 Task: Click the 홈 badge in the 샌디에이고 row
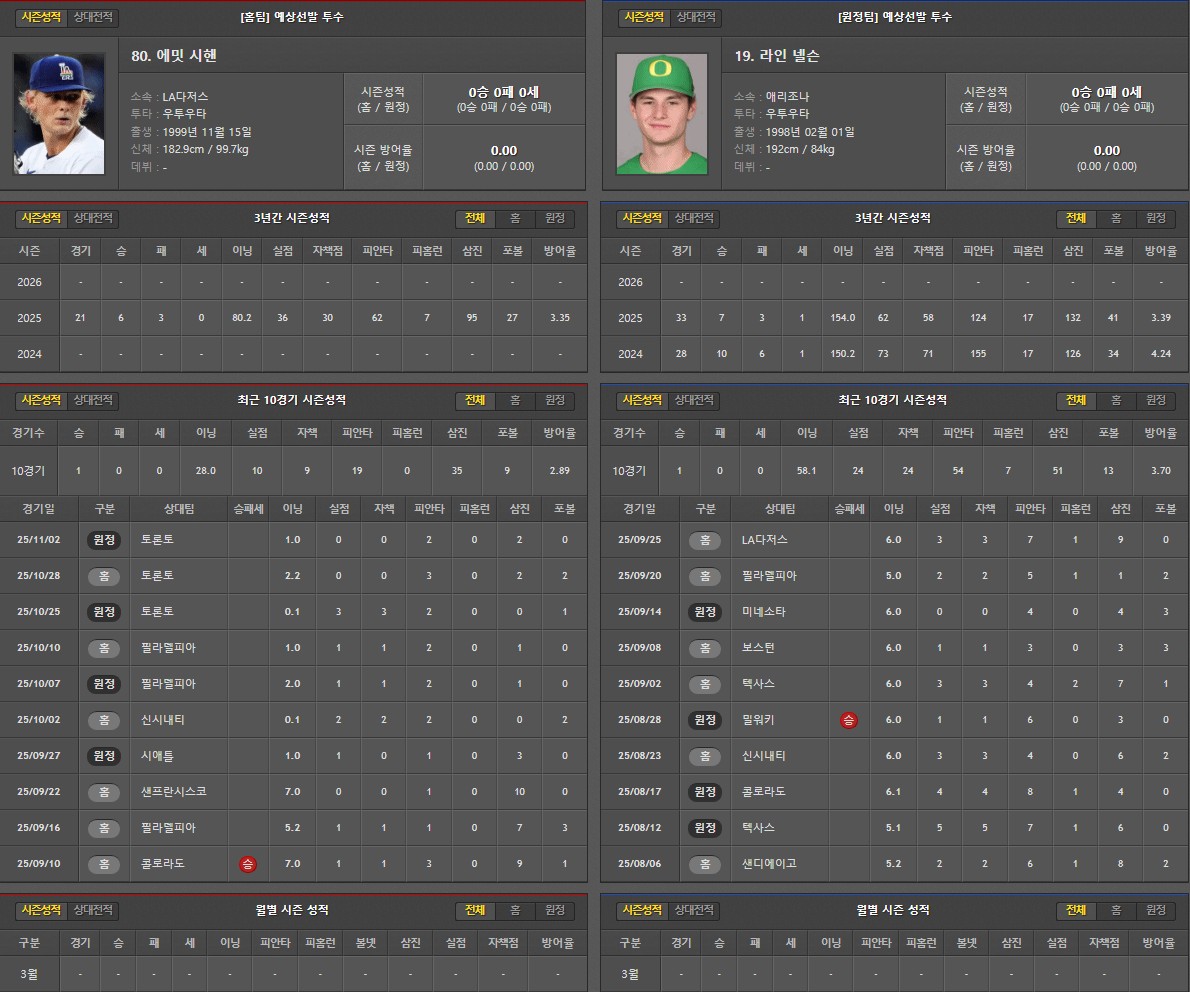pos(705,864)
